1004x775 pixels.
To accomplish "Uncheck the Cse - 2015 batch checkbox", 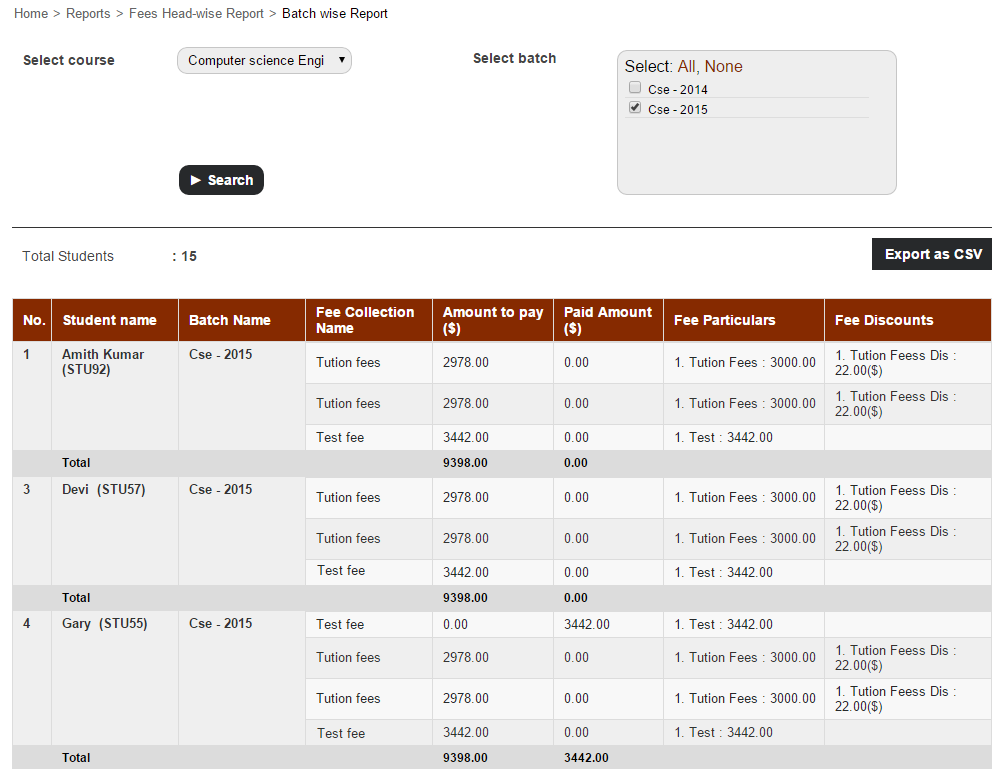I will click(635, 108).
